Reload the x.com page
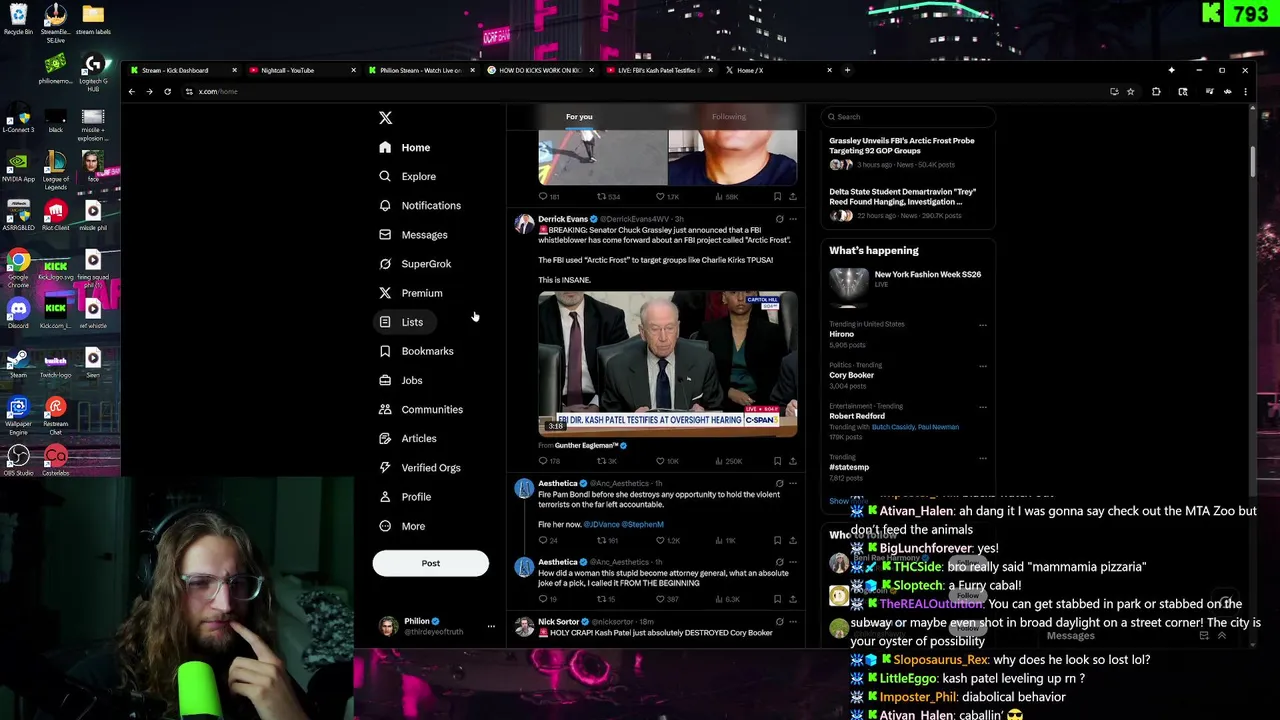The image size is (1280, 720). click(x=167, y=92)
